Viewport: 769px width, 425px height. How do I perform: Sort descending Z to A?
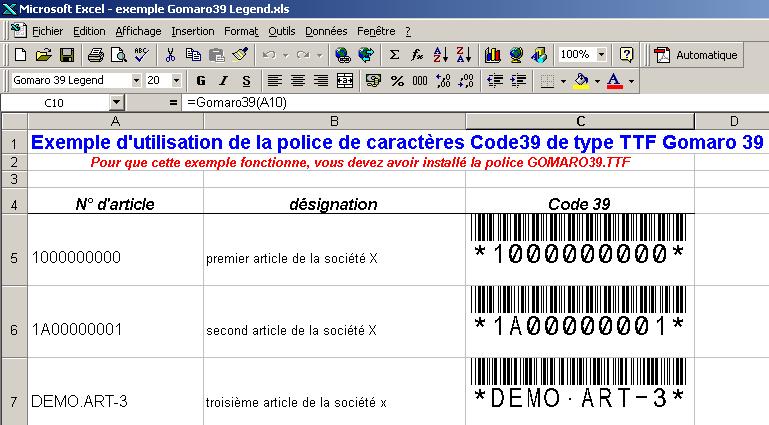tap(463, 55)
